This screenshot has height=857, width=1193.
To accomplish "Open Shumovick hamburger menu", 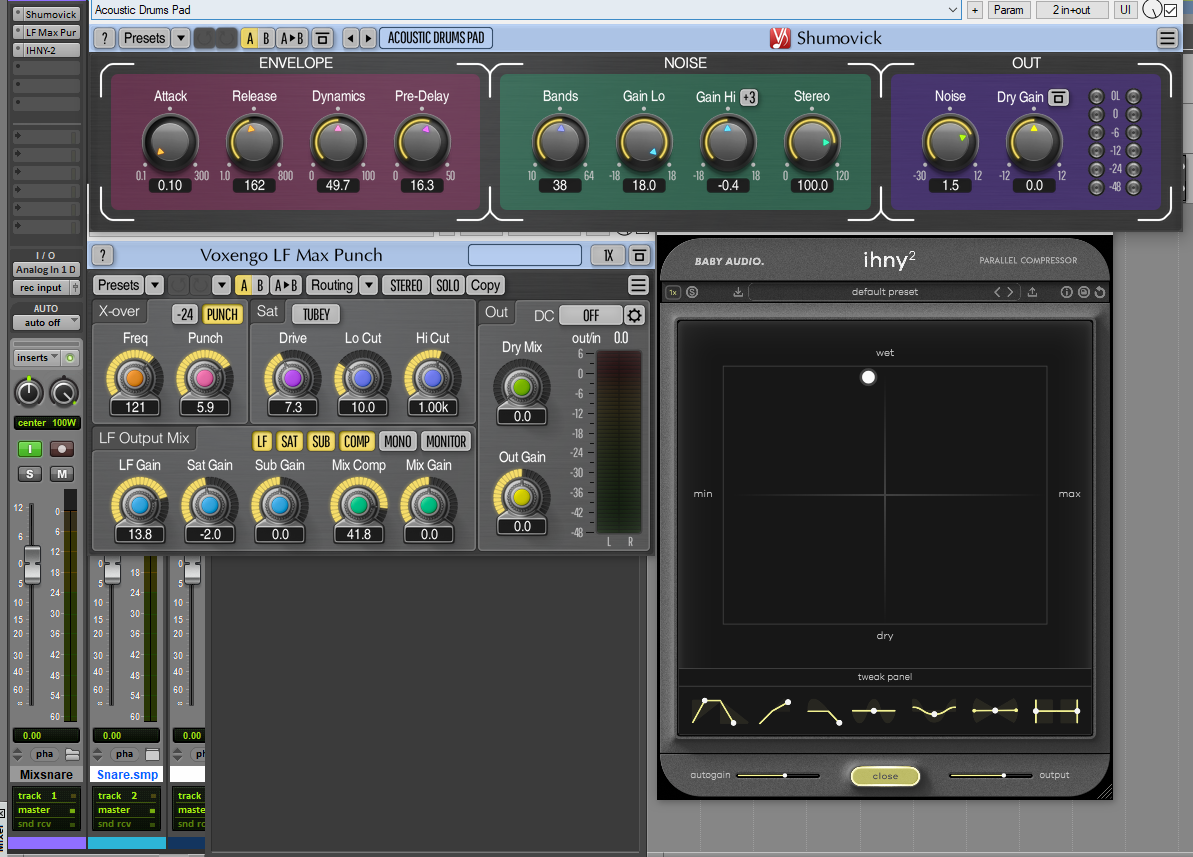I will [x=1166, y=38].
